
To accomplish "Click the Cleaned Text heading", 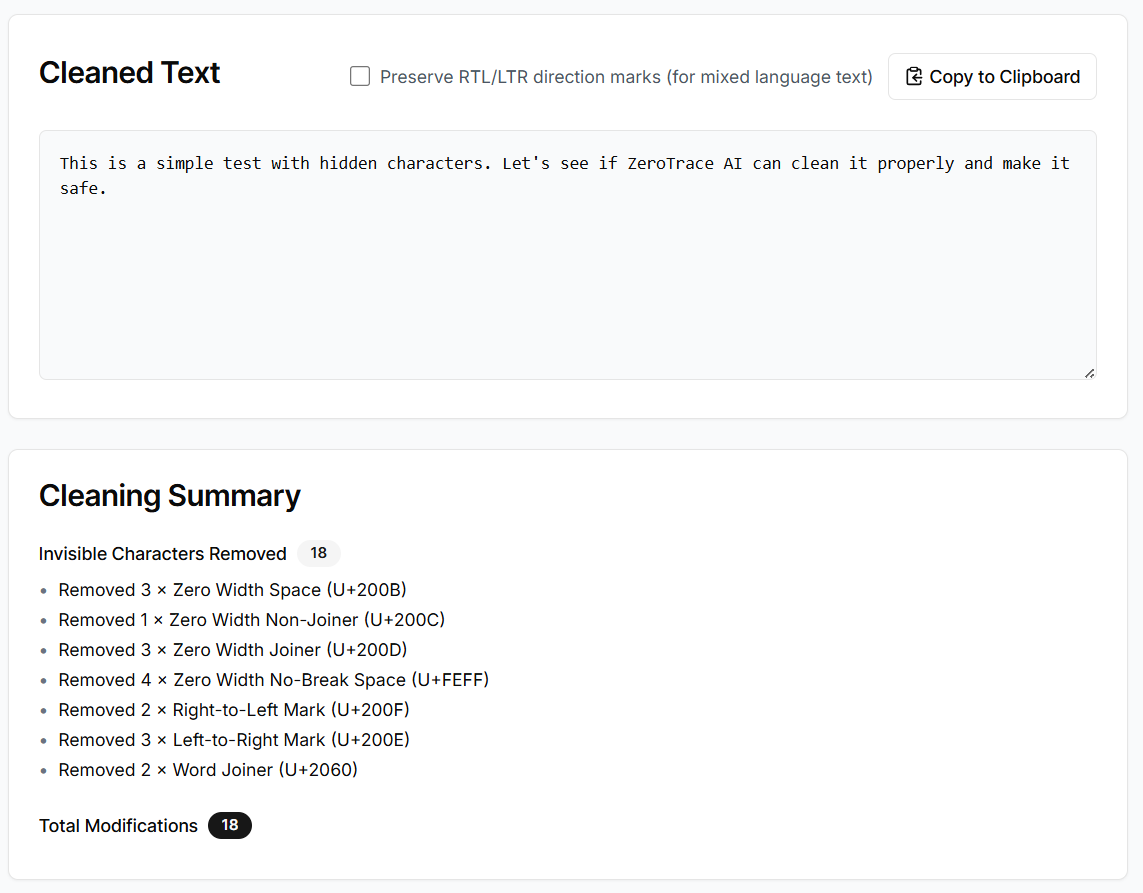I will click(129, 73).
